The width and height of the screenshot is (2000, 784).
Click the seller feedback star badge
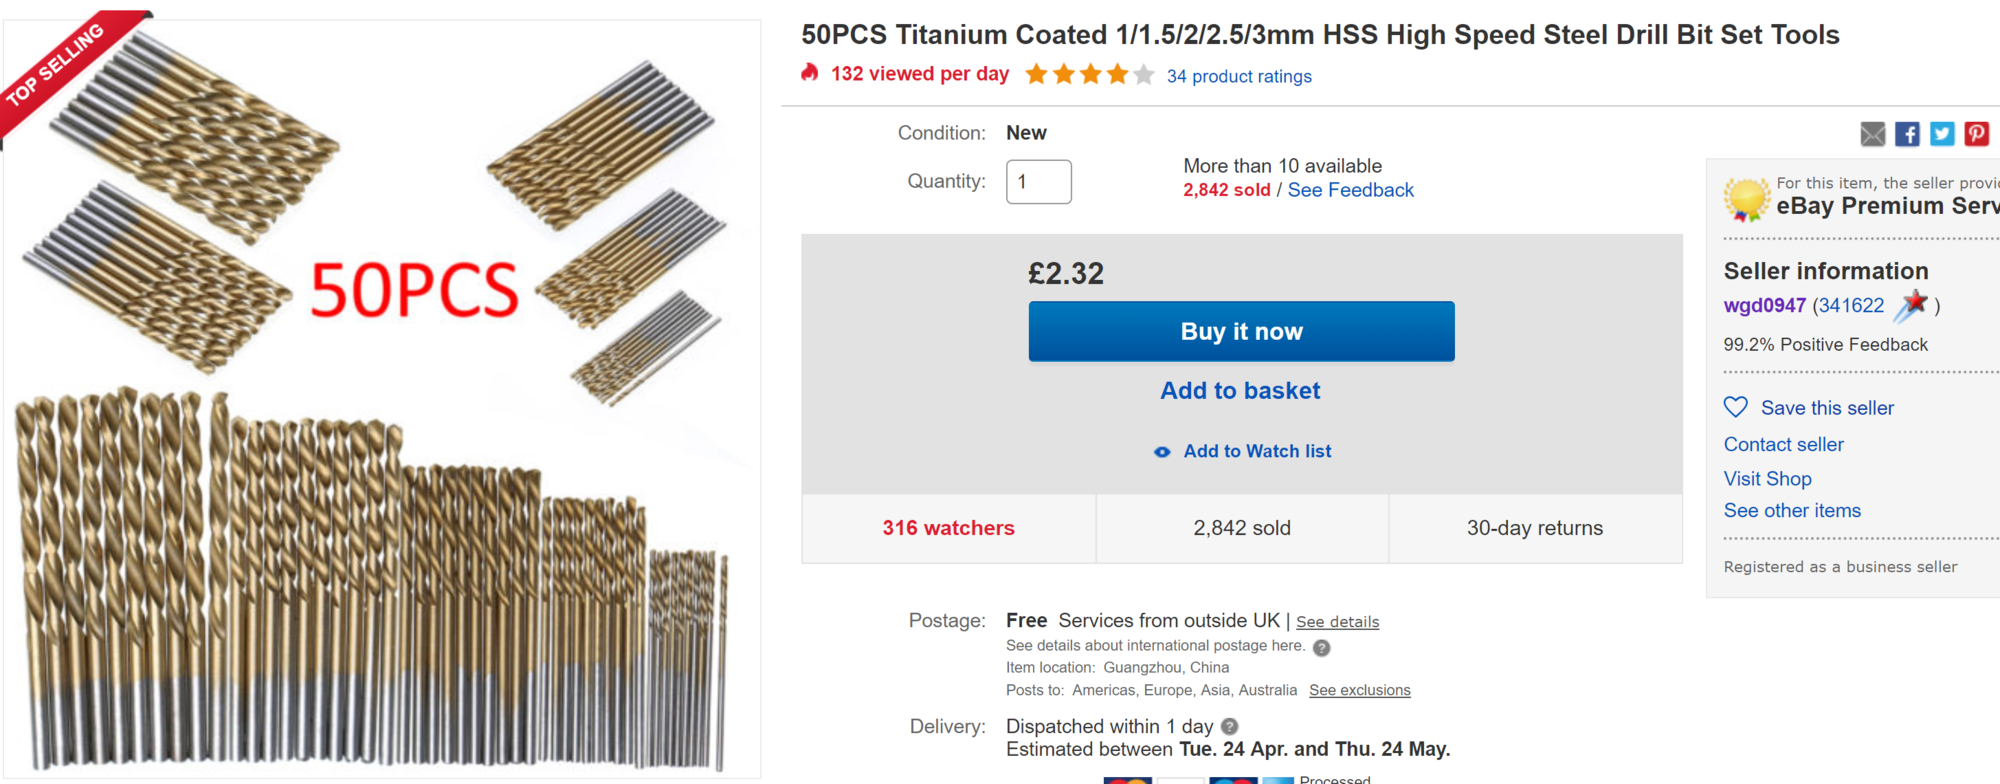[1911, 305]
